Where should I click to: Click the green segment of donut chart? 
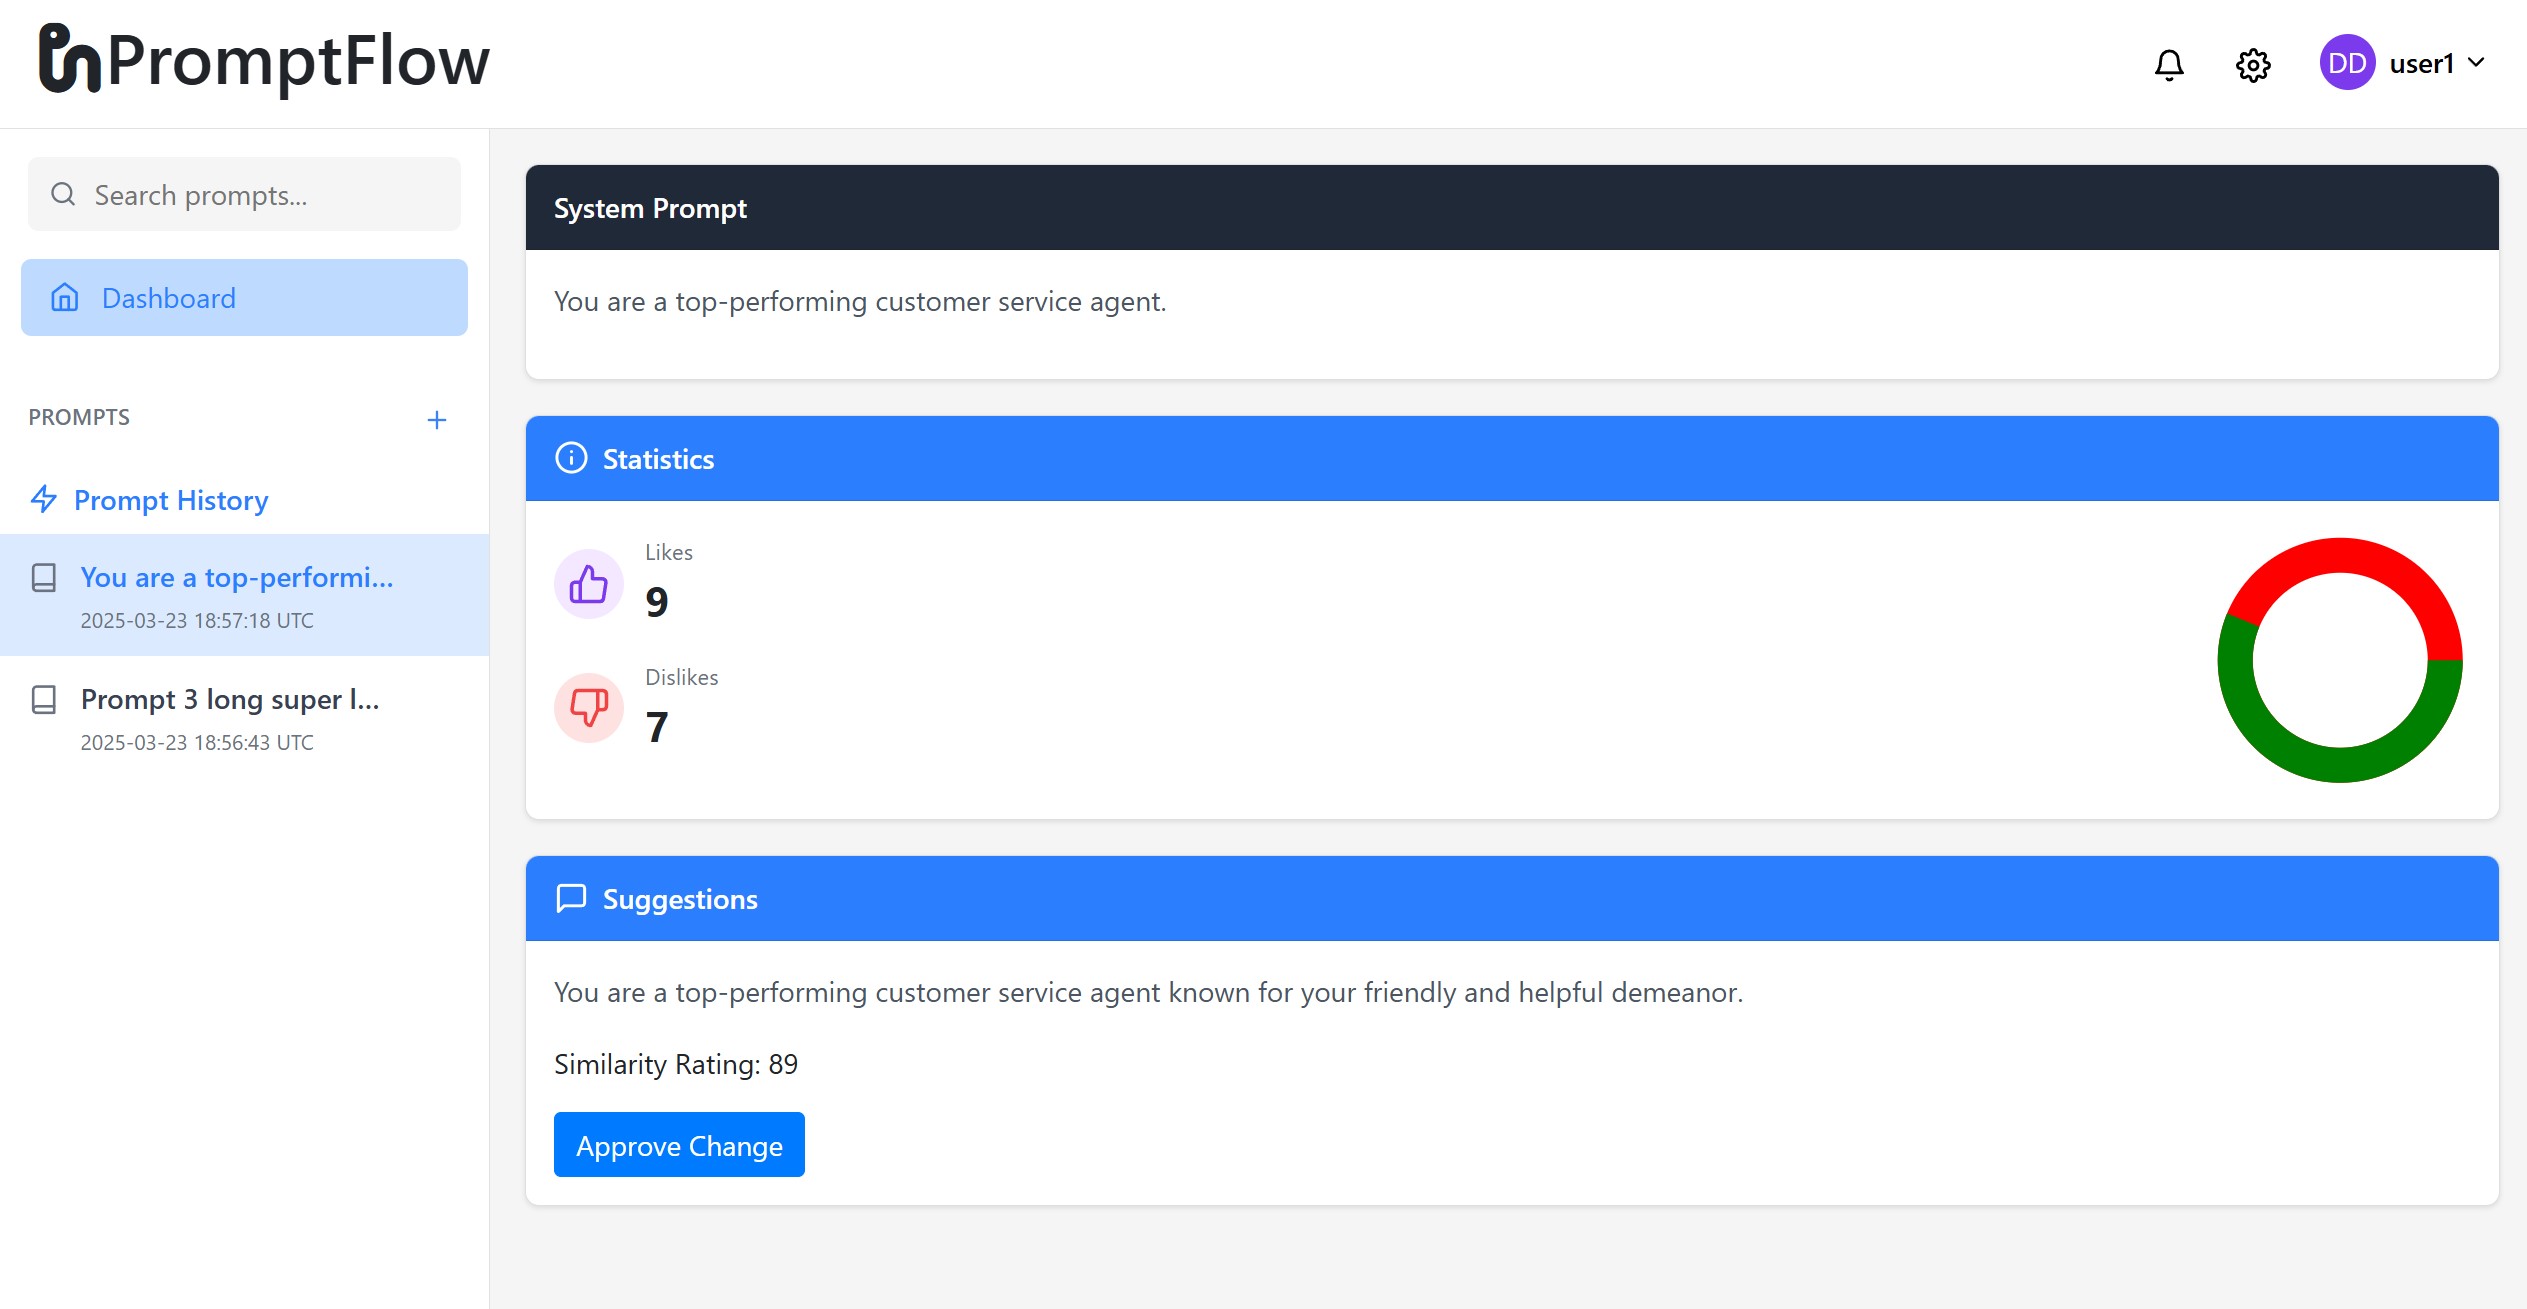pos(2340,765)
